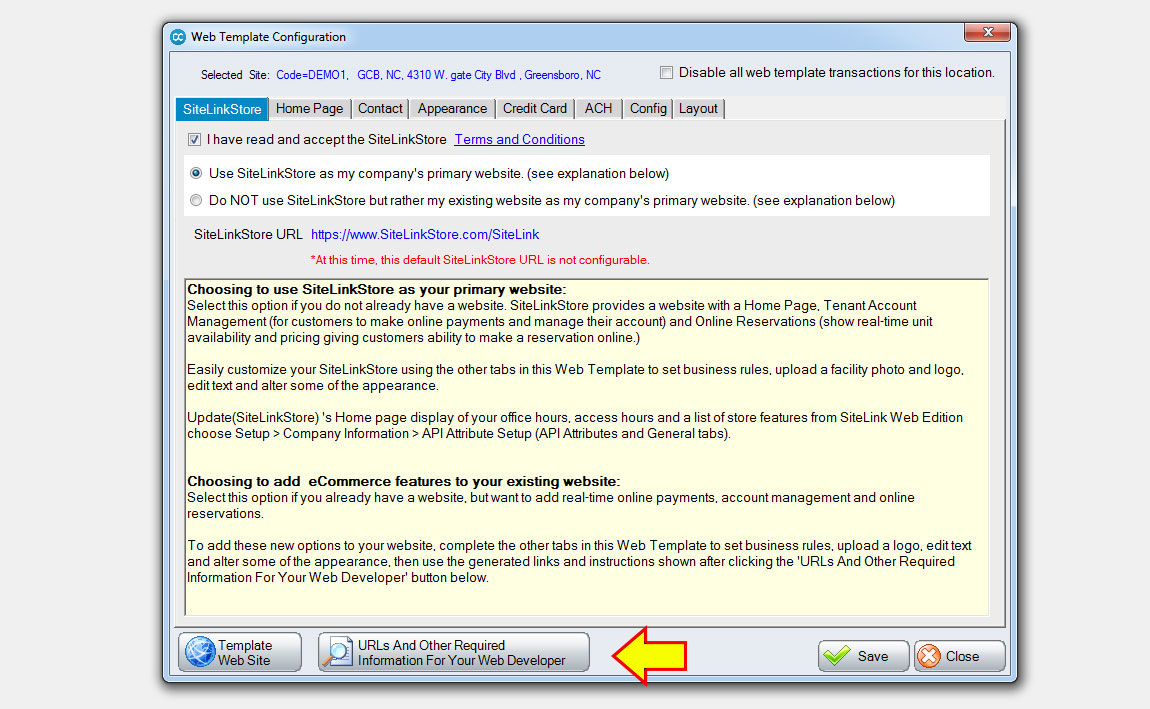Click the 'Choosing to use SiteLinkStore' heading
1150x709 pixels.
[376, 290]
